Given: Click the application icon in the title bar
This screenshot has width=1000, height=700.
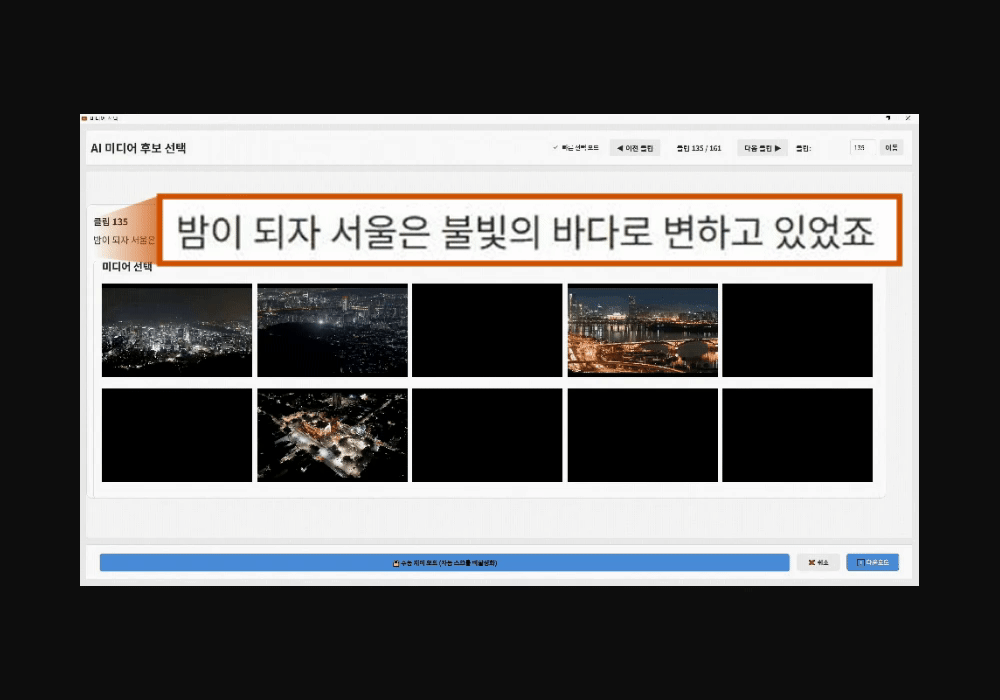Looking at the screenshot, I should [86, 116].
